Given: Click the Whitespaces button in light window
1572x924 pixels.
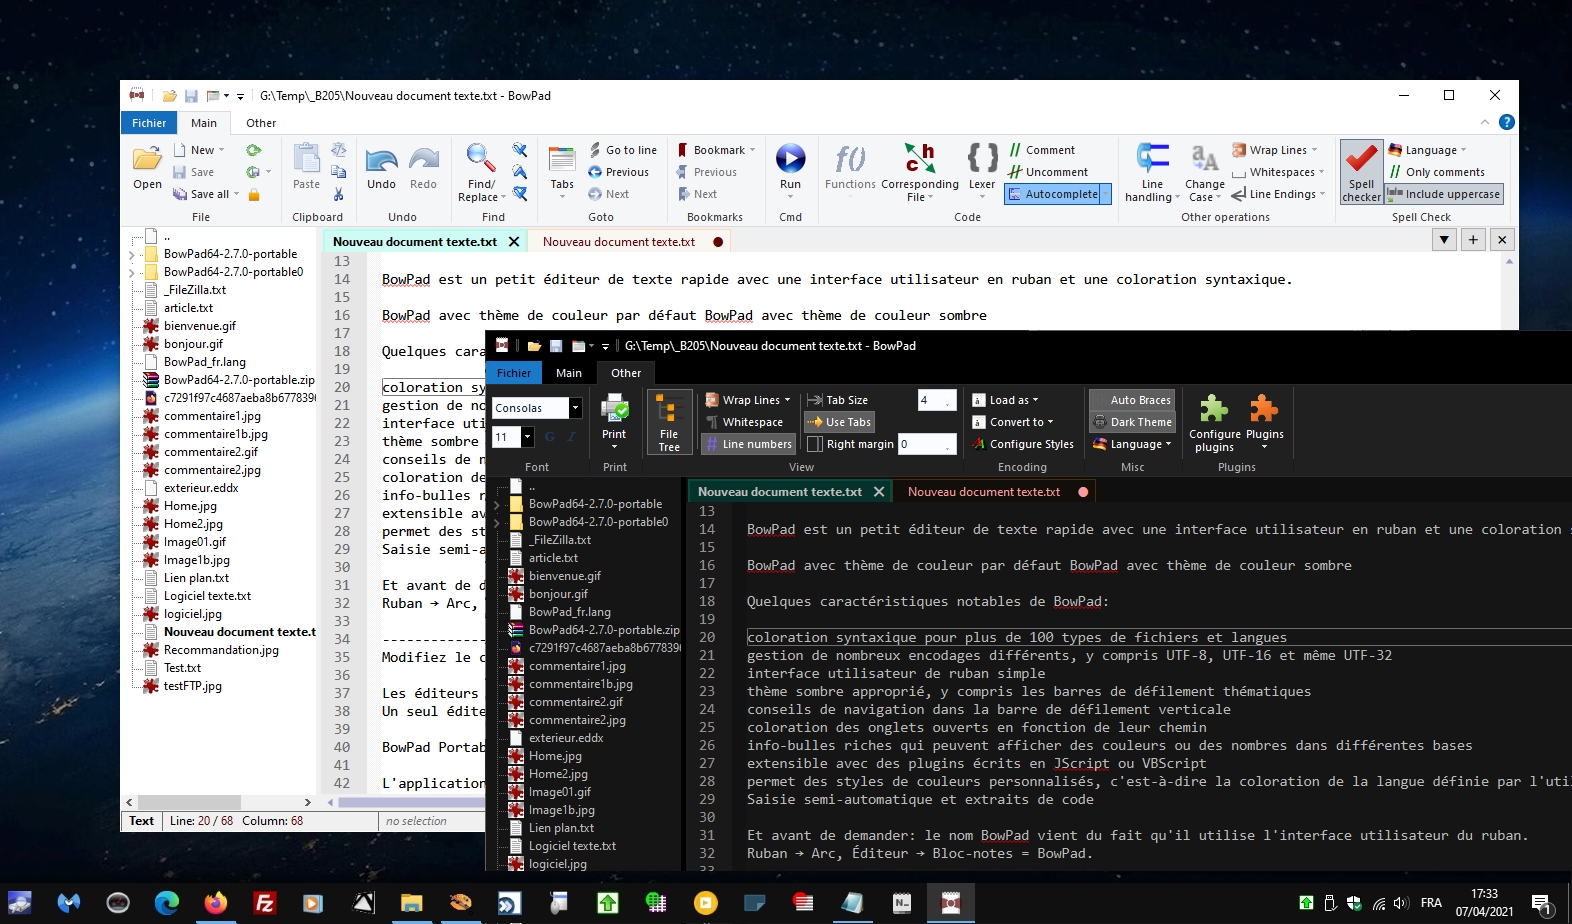Looking at the screenshot, I should coord(1278,172).
